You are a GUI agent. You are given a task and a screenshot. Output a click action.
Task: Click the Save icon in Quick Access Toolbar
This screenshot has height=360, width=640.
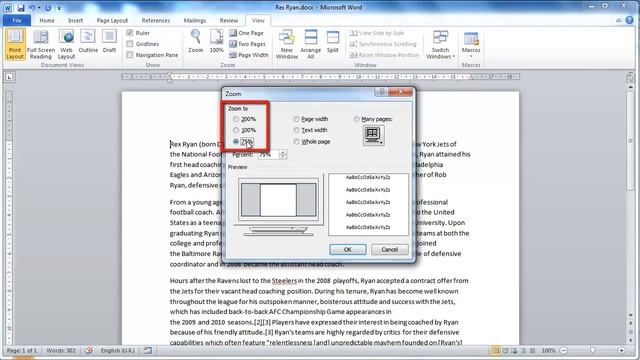point(20,7)
